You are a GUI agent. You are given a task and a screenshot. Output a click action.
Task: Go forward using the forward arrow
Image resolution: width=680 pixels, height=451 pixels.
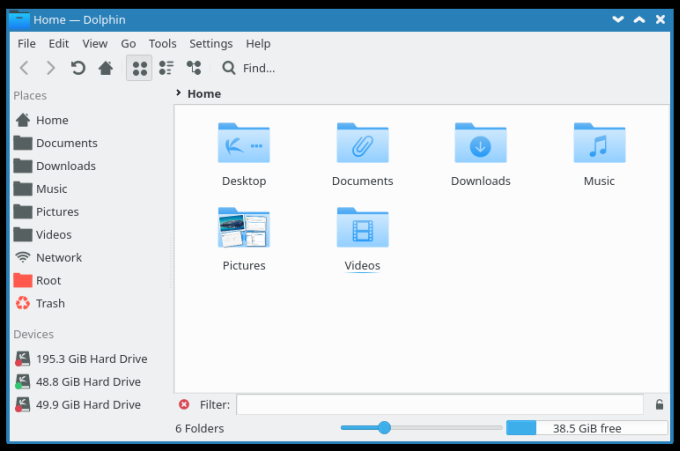(51, 68)
